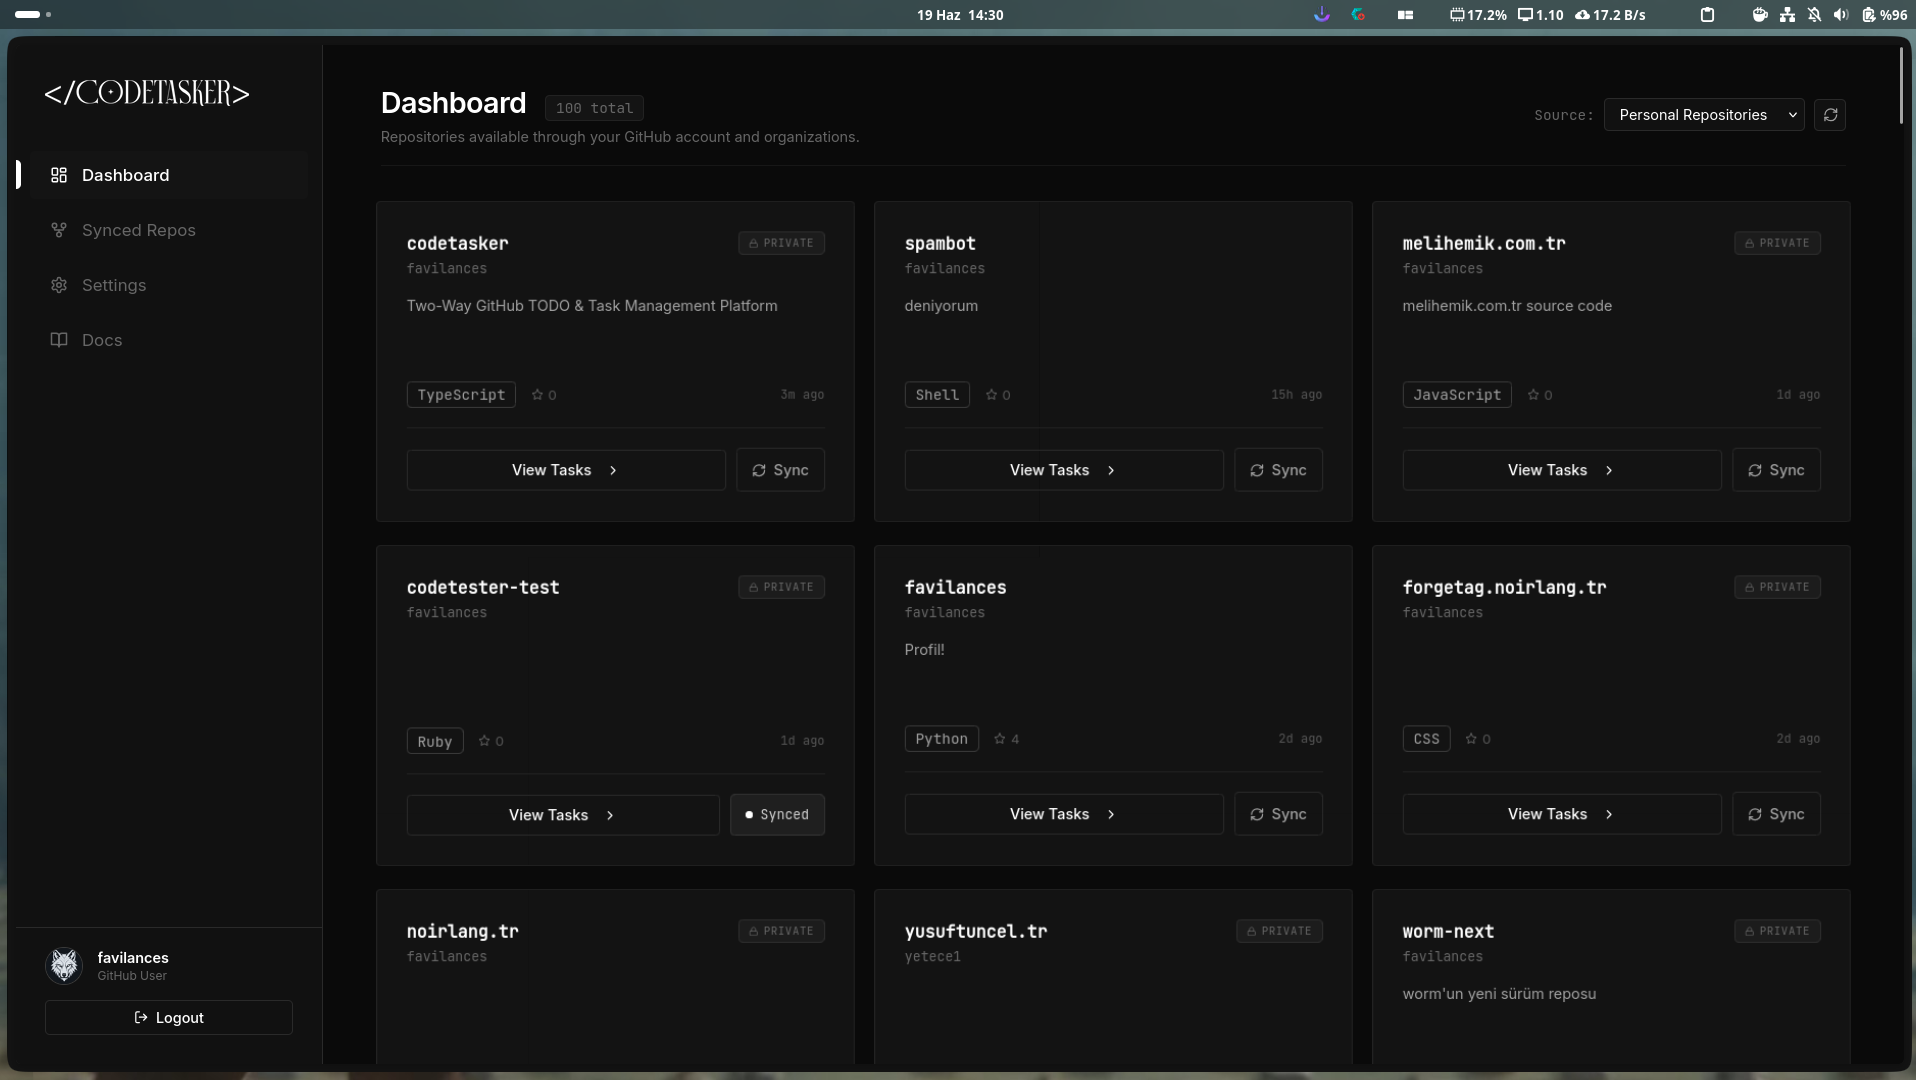The height and width of the screenshot is (1080, 1916).
Task: Open Synced Repos in sidebar
Action: click(168, 230)
